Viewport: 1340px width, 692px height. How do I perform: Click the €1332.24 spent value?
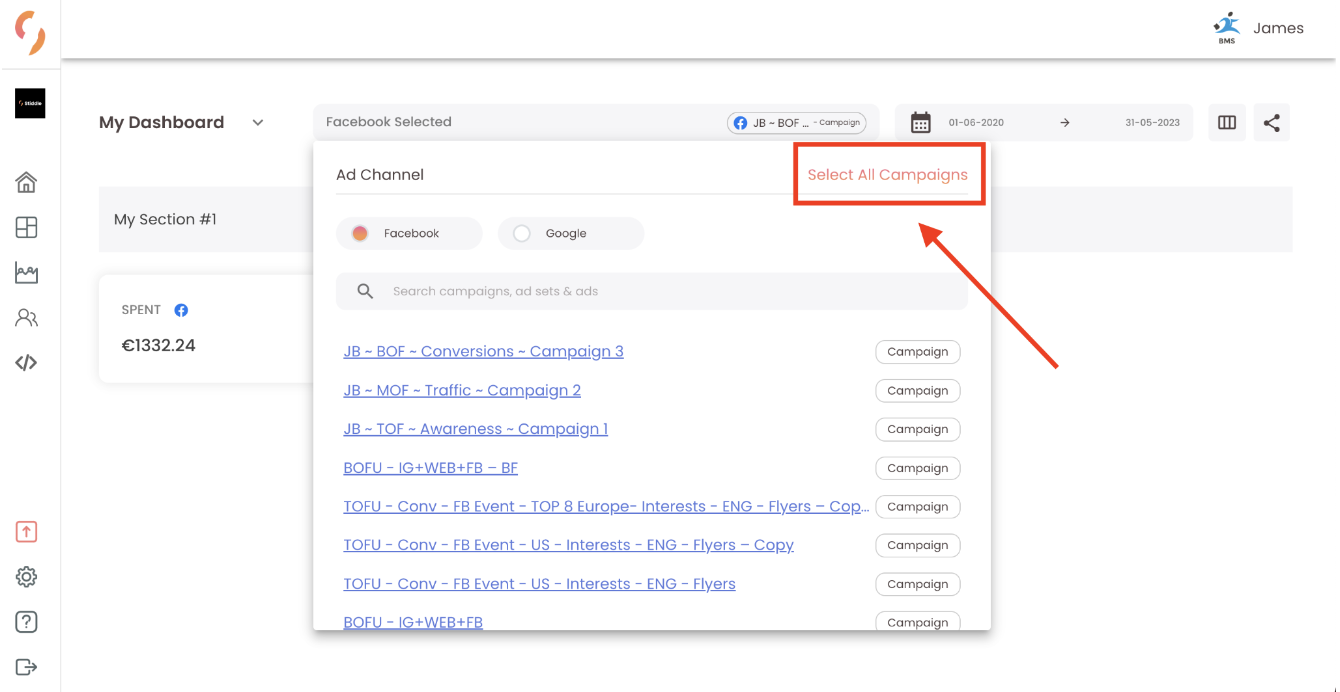click(x=158, y=346)
